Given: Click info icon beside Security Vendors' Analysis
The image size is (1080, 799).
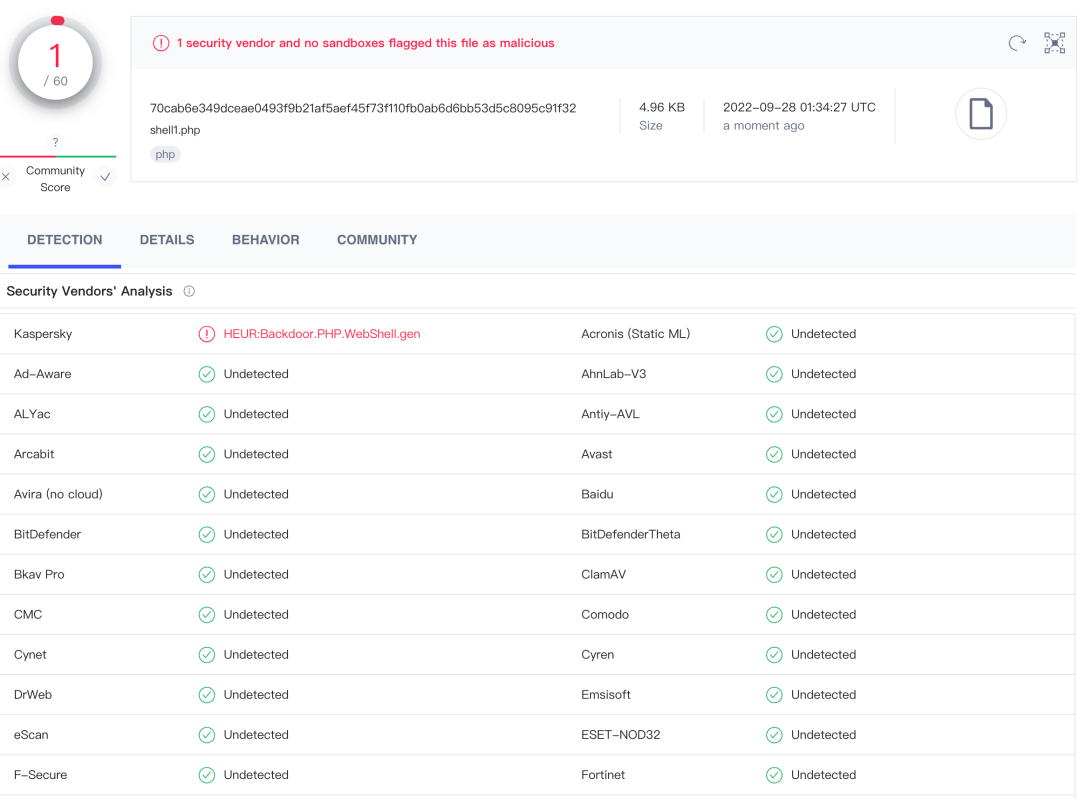Looking at the screenshot, I should (189, 291).
